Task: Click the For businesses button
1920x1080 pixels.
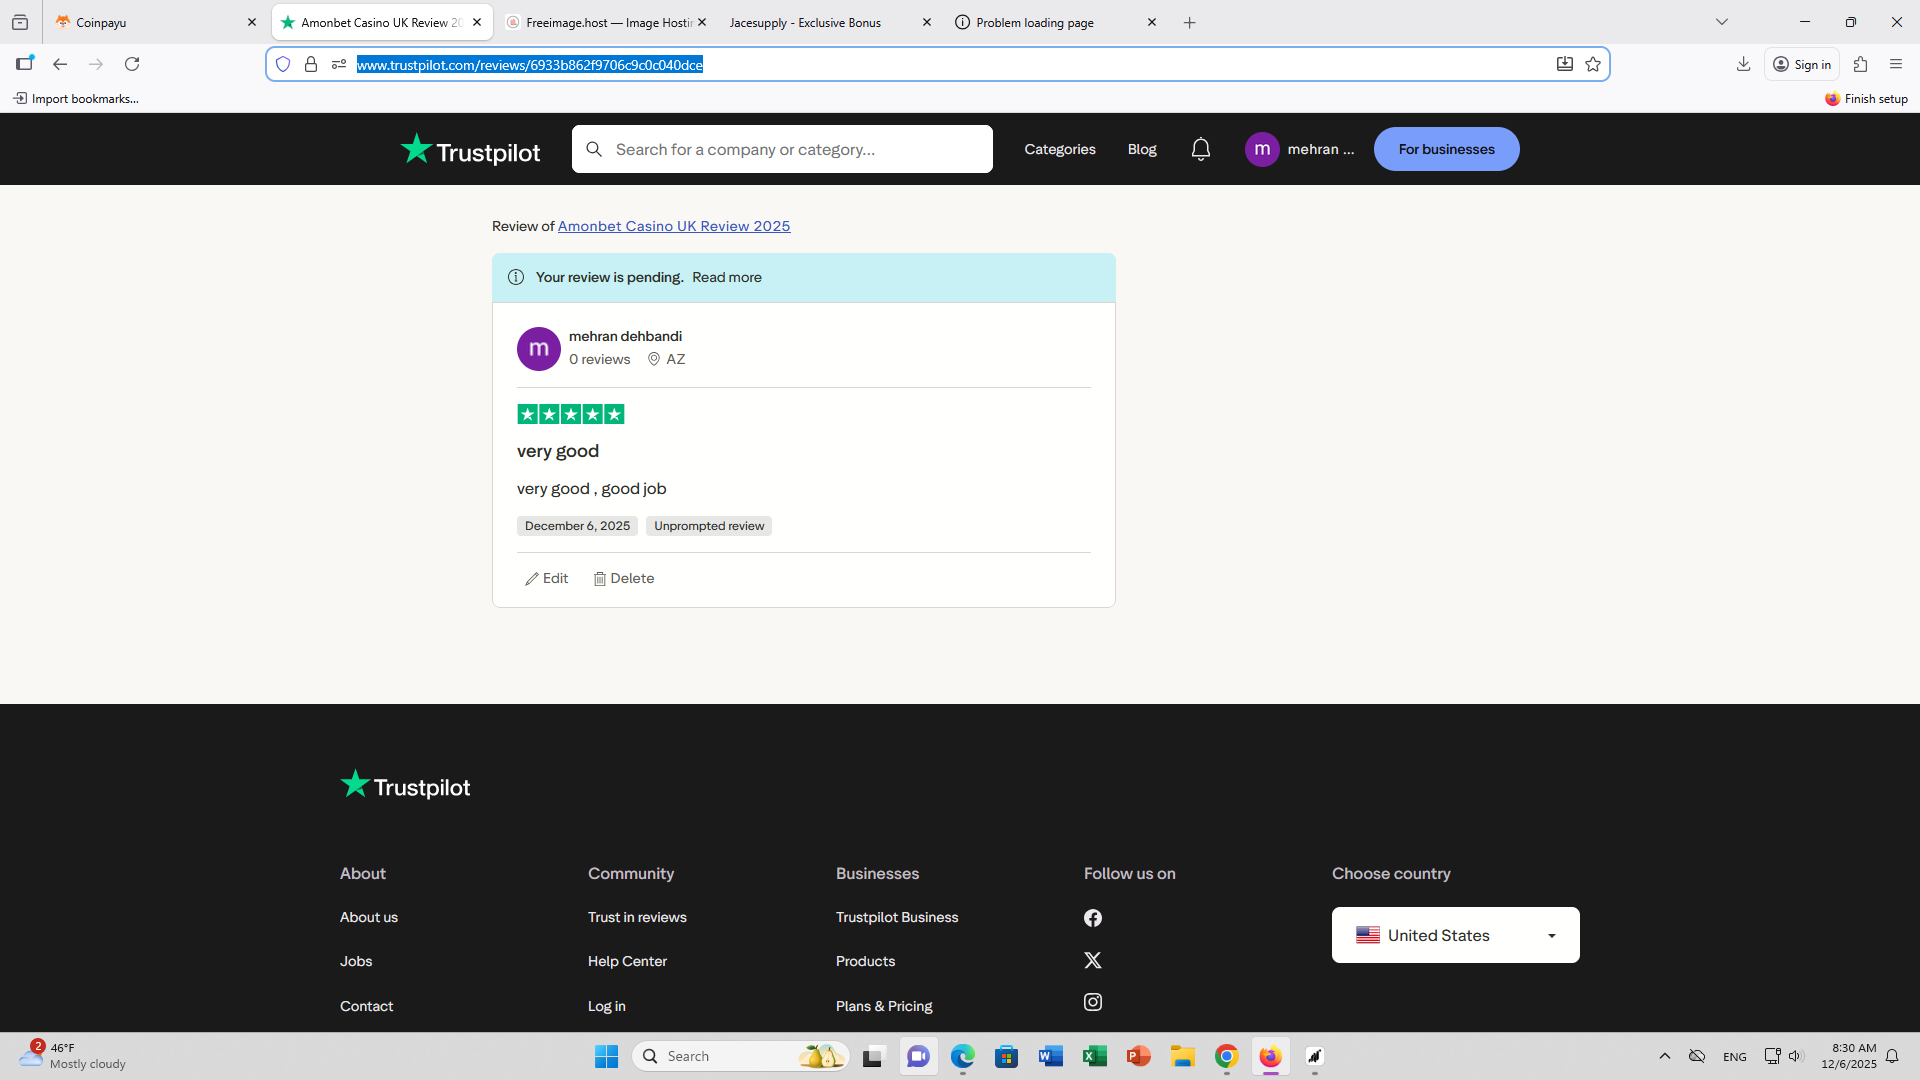Action: 1446,150
